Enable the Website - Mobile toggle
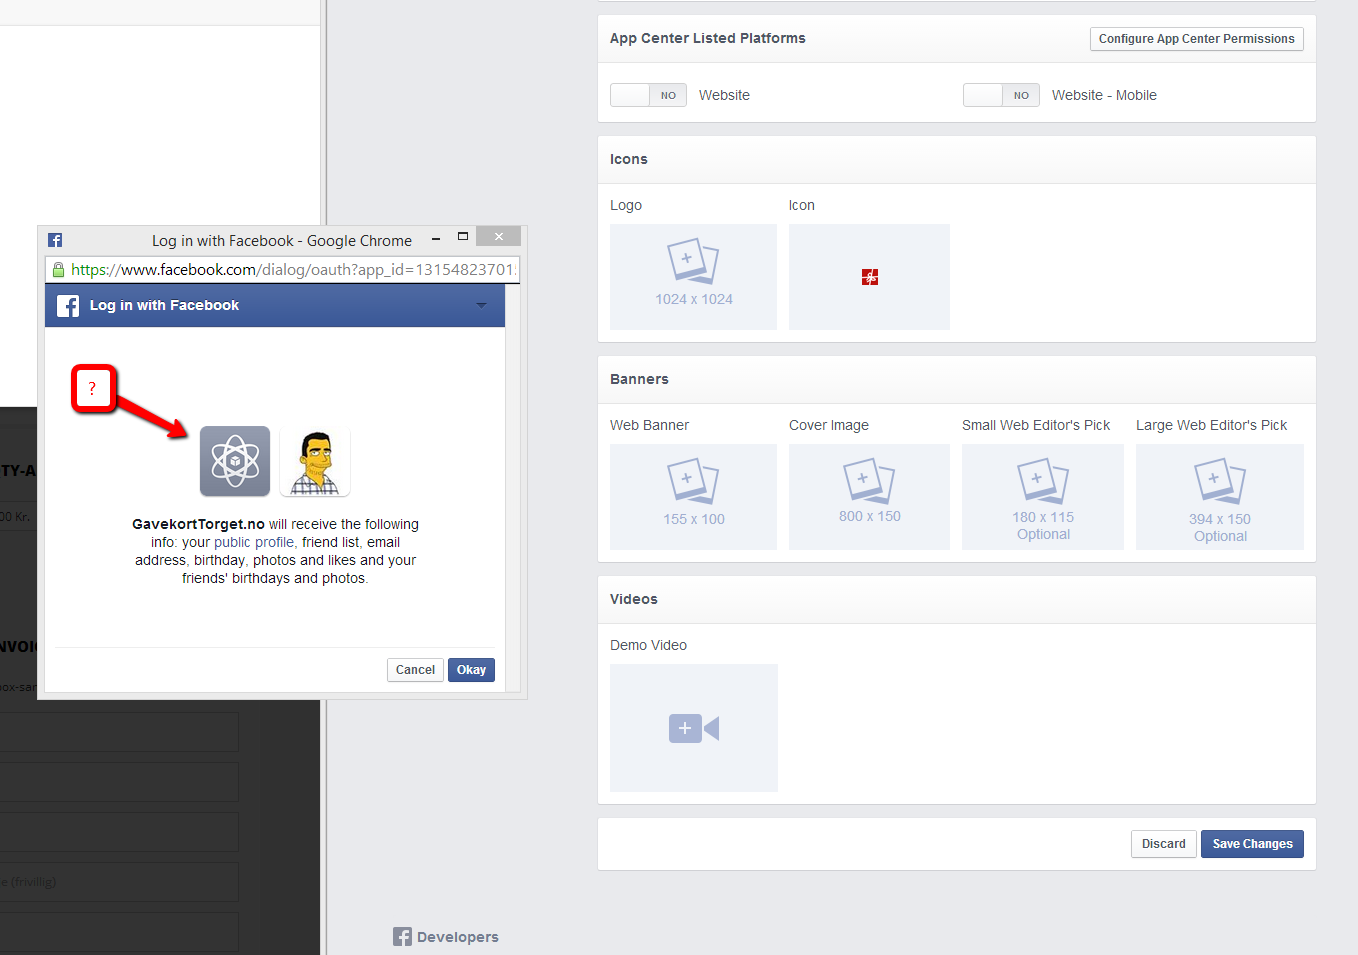 point(1001,94)
